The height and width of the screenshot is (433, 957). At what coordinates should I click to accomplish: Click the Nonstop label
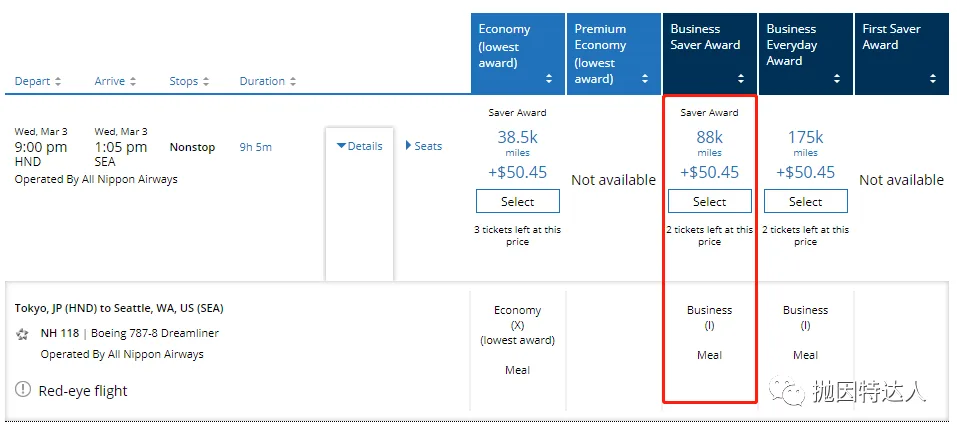(x=192, y=147)
